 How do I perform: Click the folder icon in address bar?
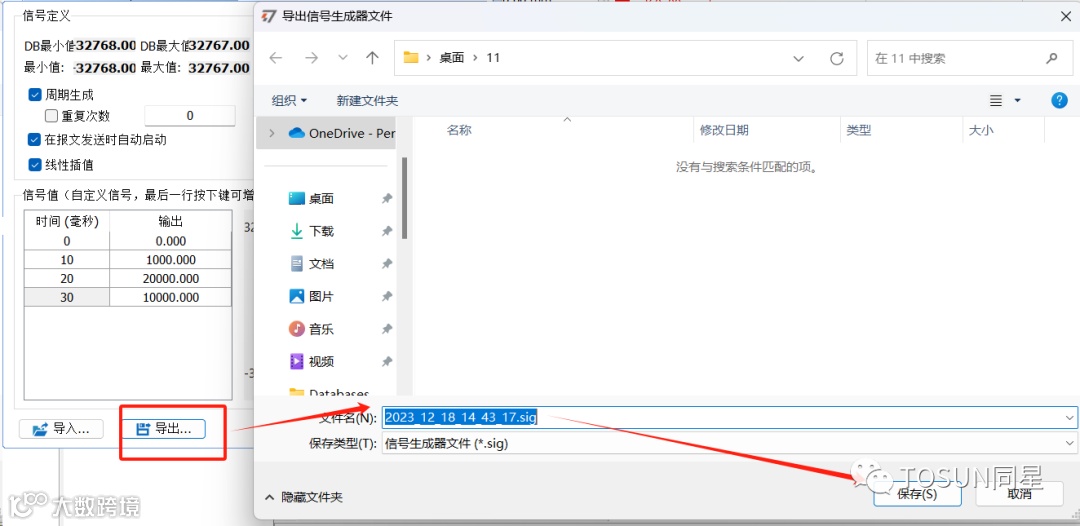tap(411, 58)
